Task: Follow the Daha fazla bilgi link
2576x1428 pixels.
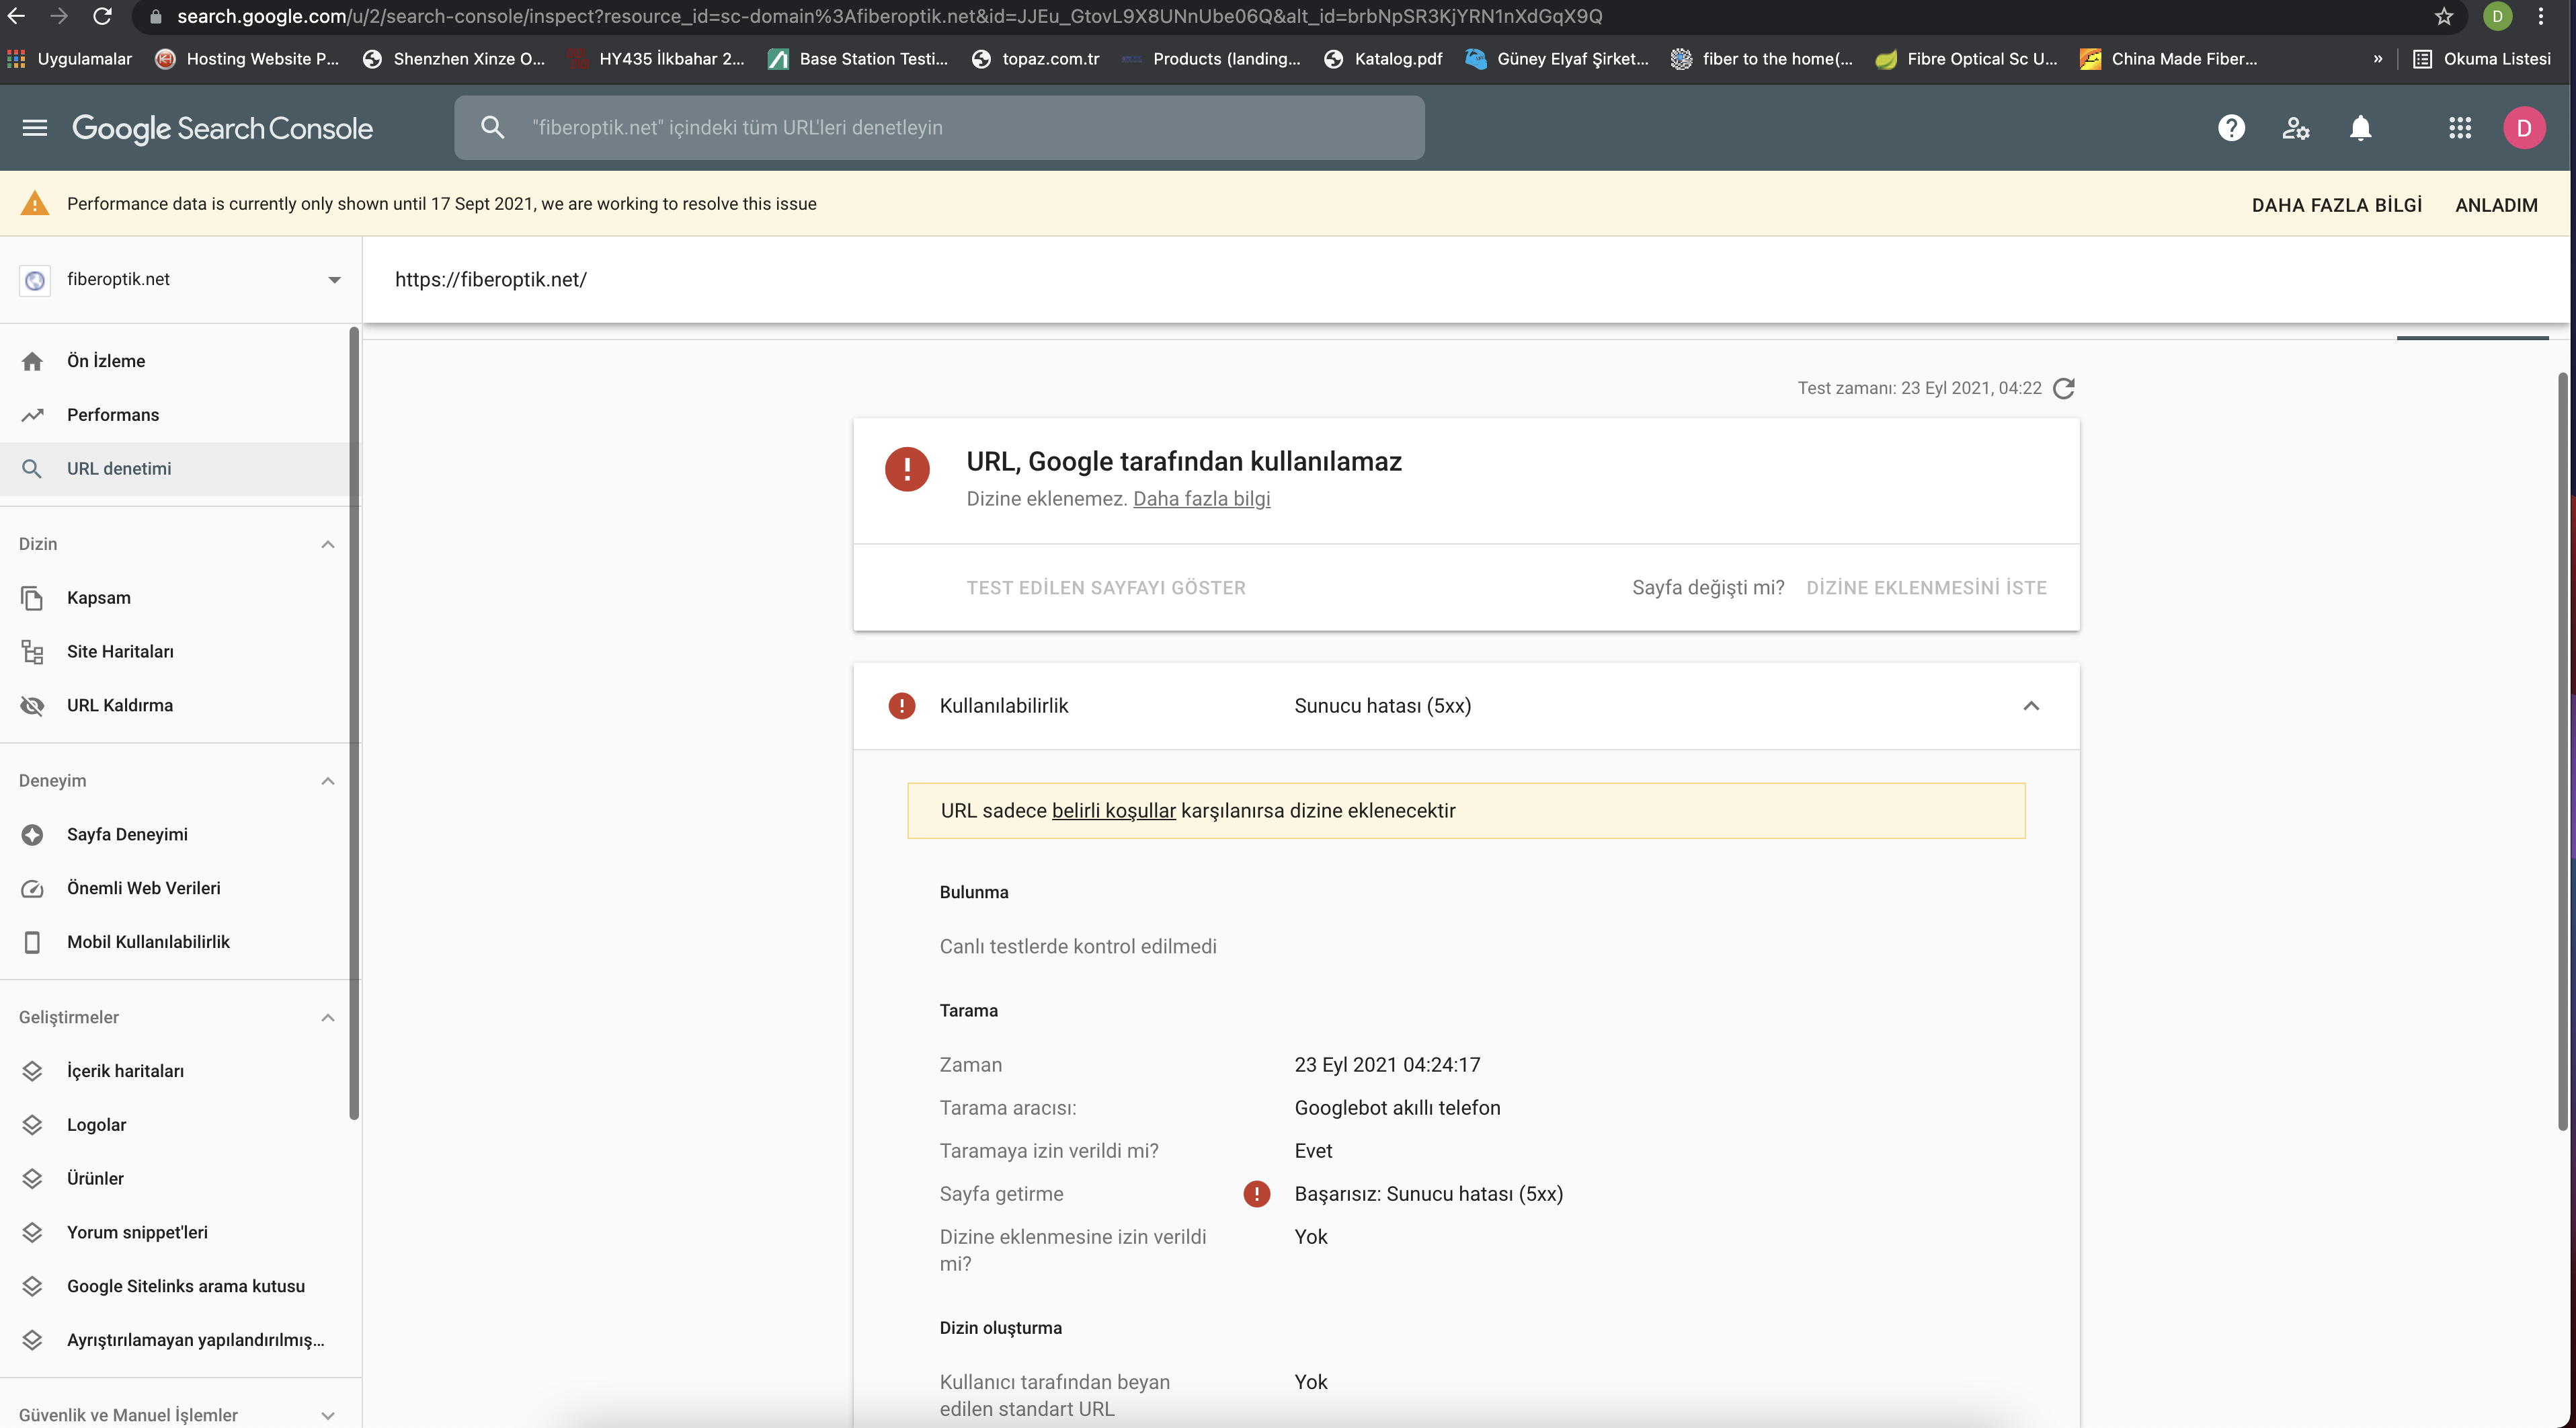Action: tap(1202, 499)
